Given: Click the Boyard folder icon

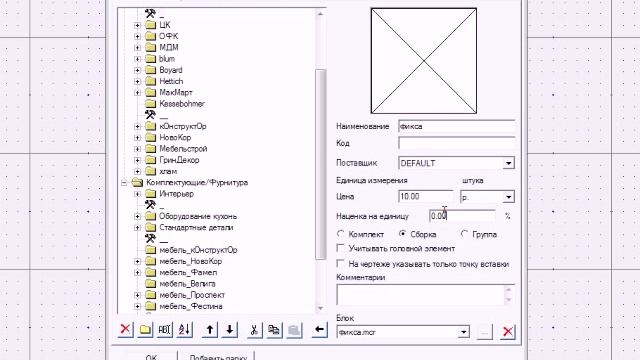Looking at the screenshot, I should [x=151, y=70].
